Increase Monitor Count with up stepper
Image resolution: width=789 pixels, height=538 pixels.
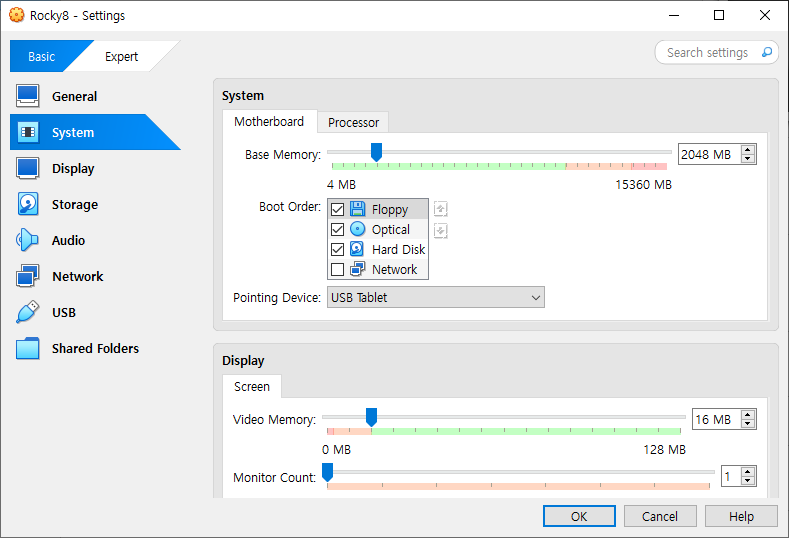pyautogui.click(x=748, y=472)
